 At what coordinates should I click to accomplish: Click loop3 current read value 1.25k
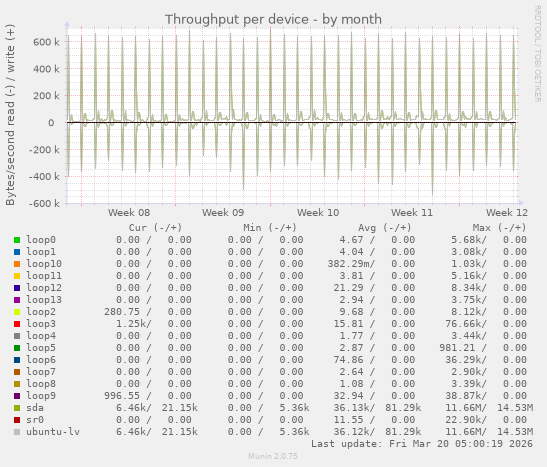(131, 324)
